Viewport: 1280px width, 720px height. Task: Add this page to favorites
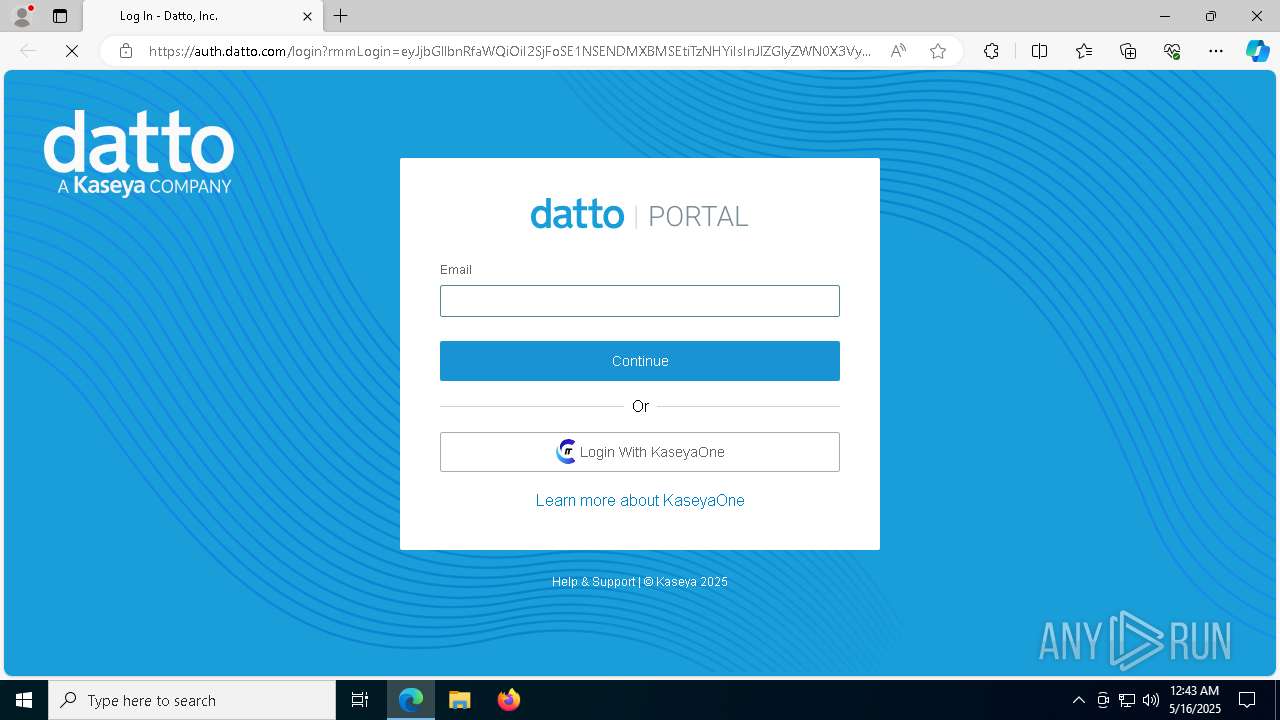[938, 51]
